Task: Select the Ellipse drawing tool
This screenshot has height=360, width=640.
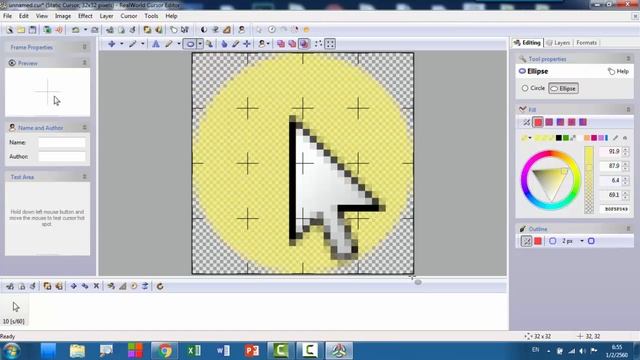Action: pyautogui.click(x=190, y=44)
